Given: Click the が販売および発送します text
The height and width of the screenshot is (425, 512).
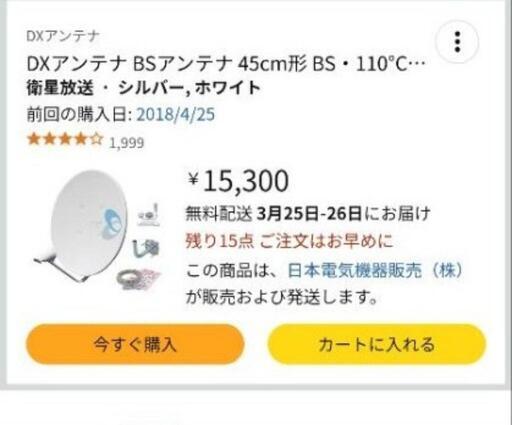Looking at the screenshot, I should (x=281, y=297).
